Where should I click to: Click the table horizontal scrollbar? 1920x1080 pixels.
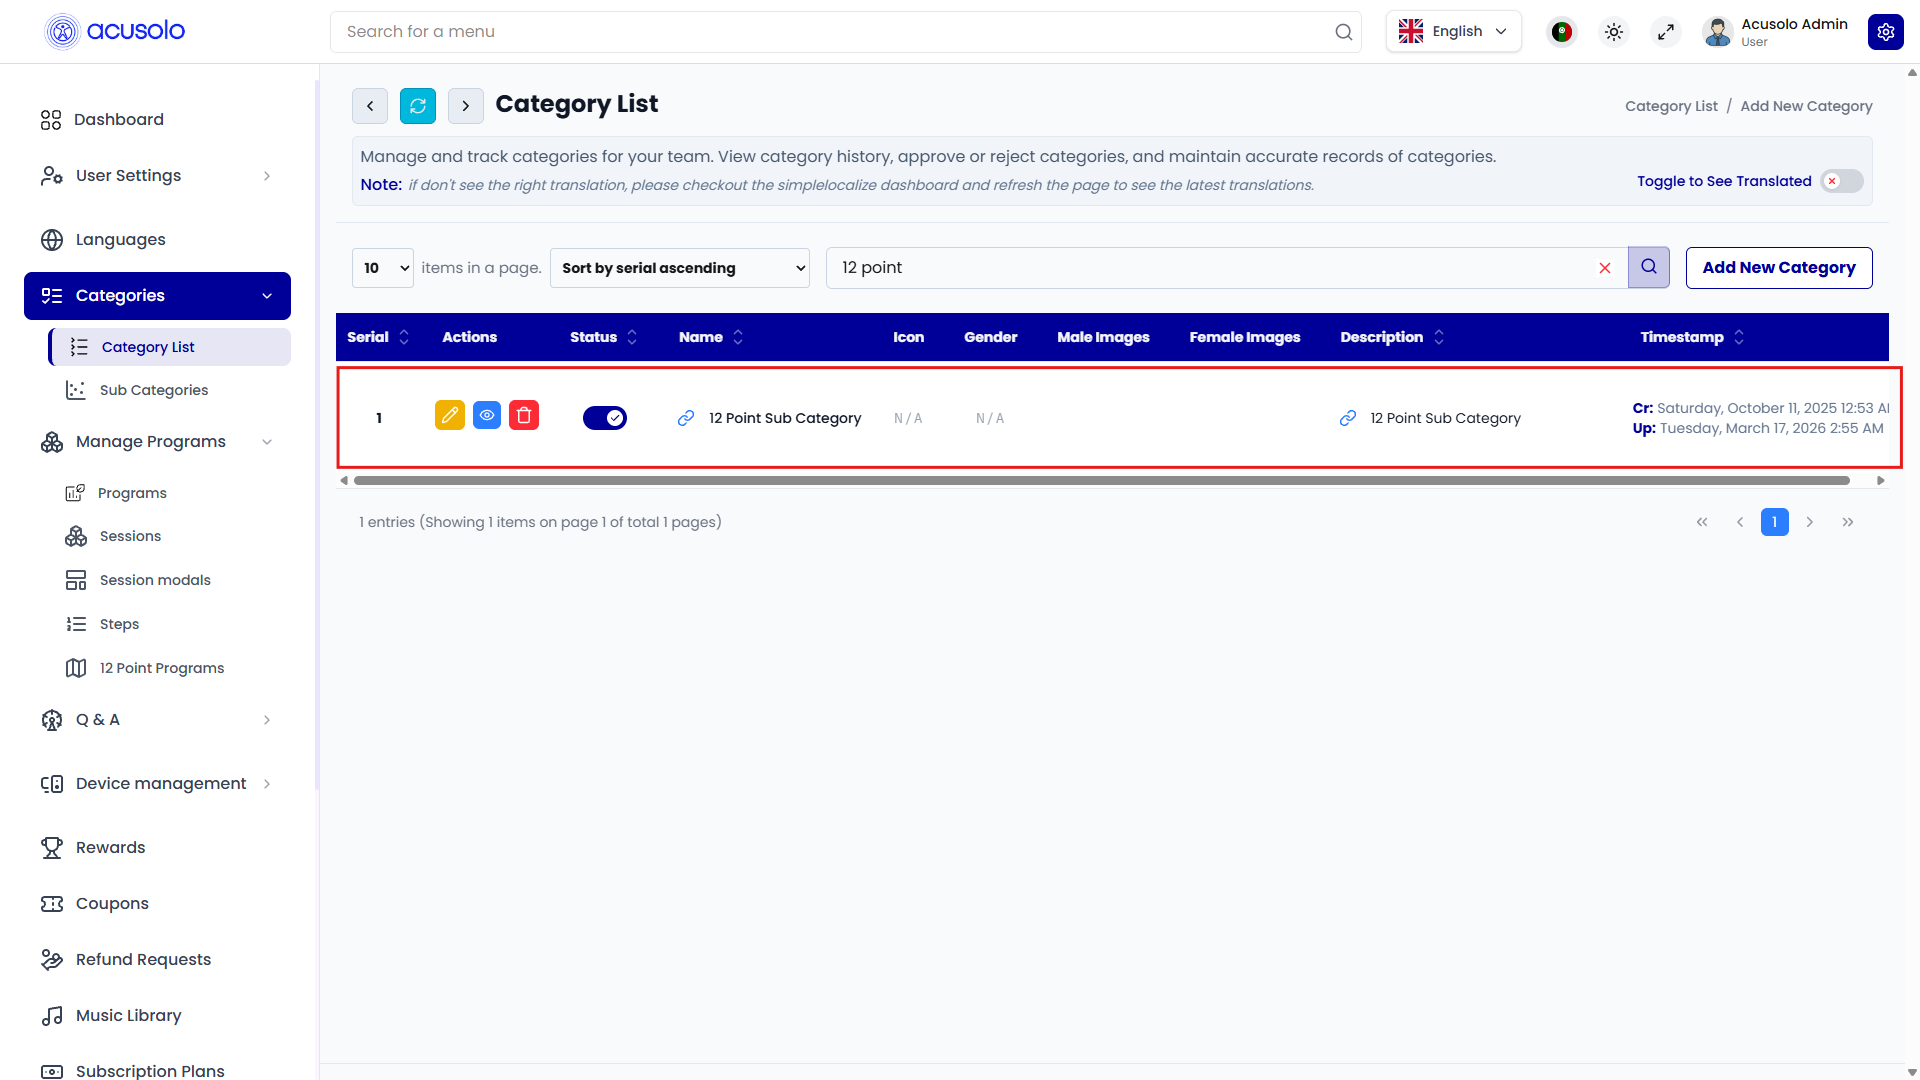click(1101, 481)
